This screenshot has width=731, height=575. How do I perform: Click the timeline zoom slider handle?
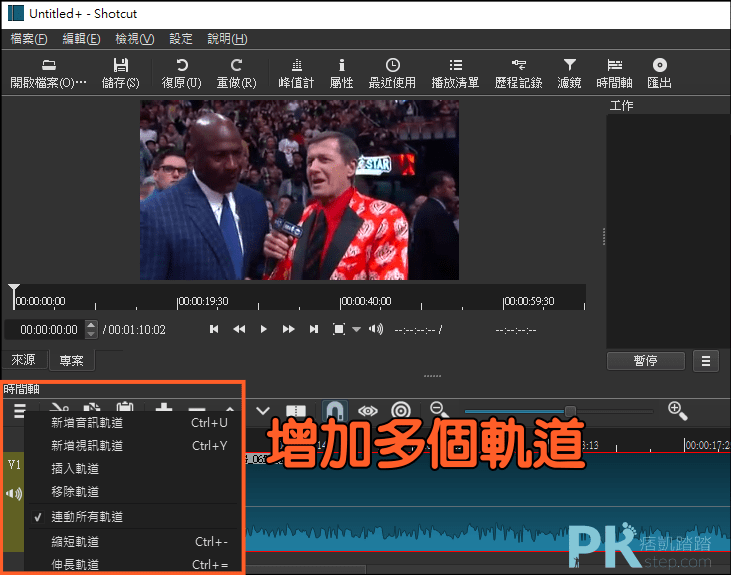(570, 411)
